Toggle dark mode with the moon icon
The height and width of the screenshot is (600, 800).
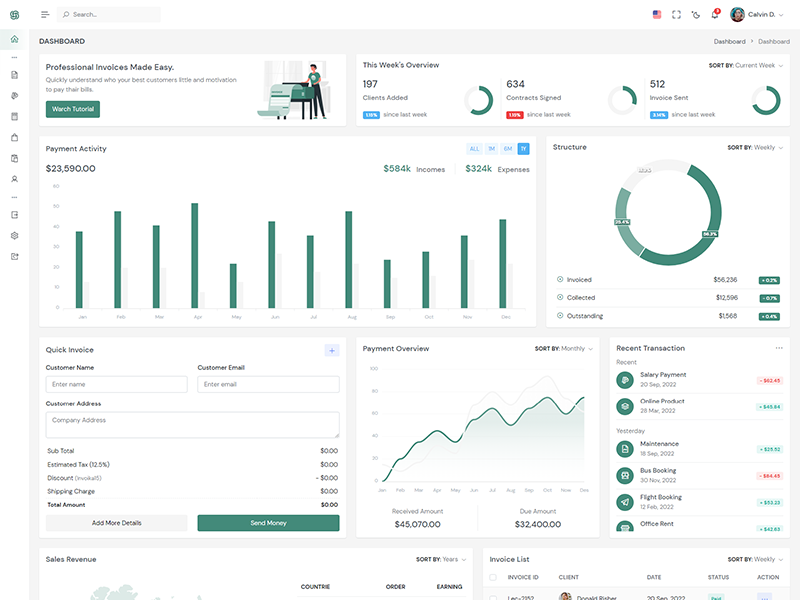click(696, 14)
